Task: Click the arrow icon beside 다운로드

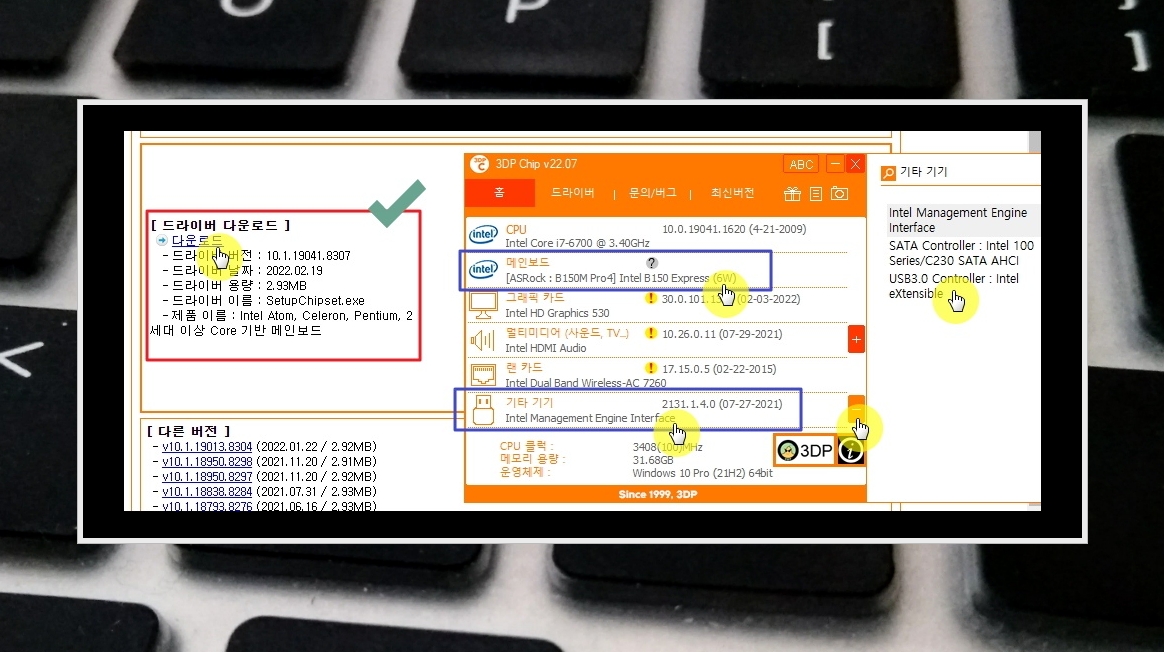Action: click(162, 241)
